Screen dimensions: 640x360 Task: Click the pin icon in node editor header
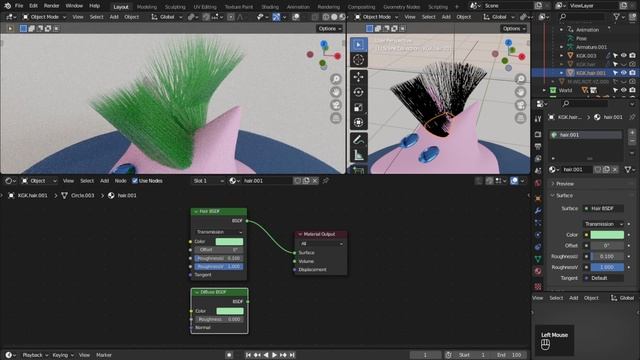[326, 180]
